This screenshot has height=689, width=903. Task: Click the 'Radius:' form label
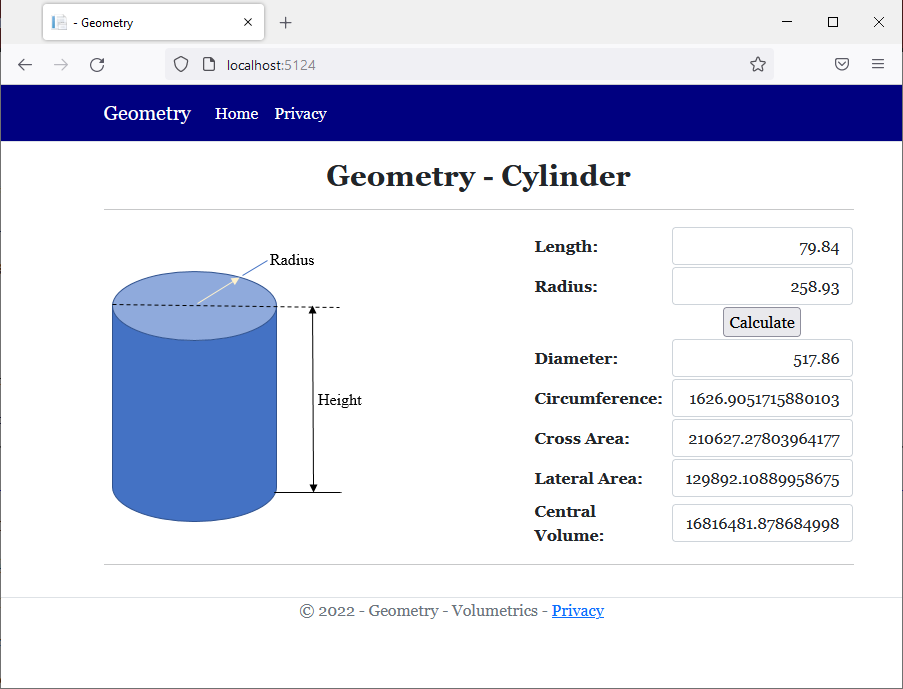(566, 286)
